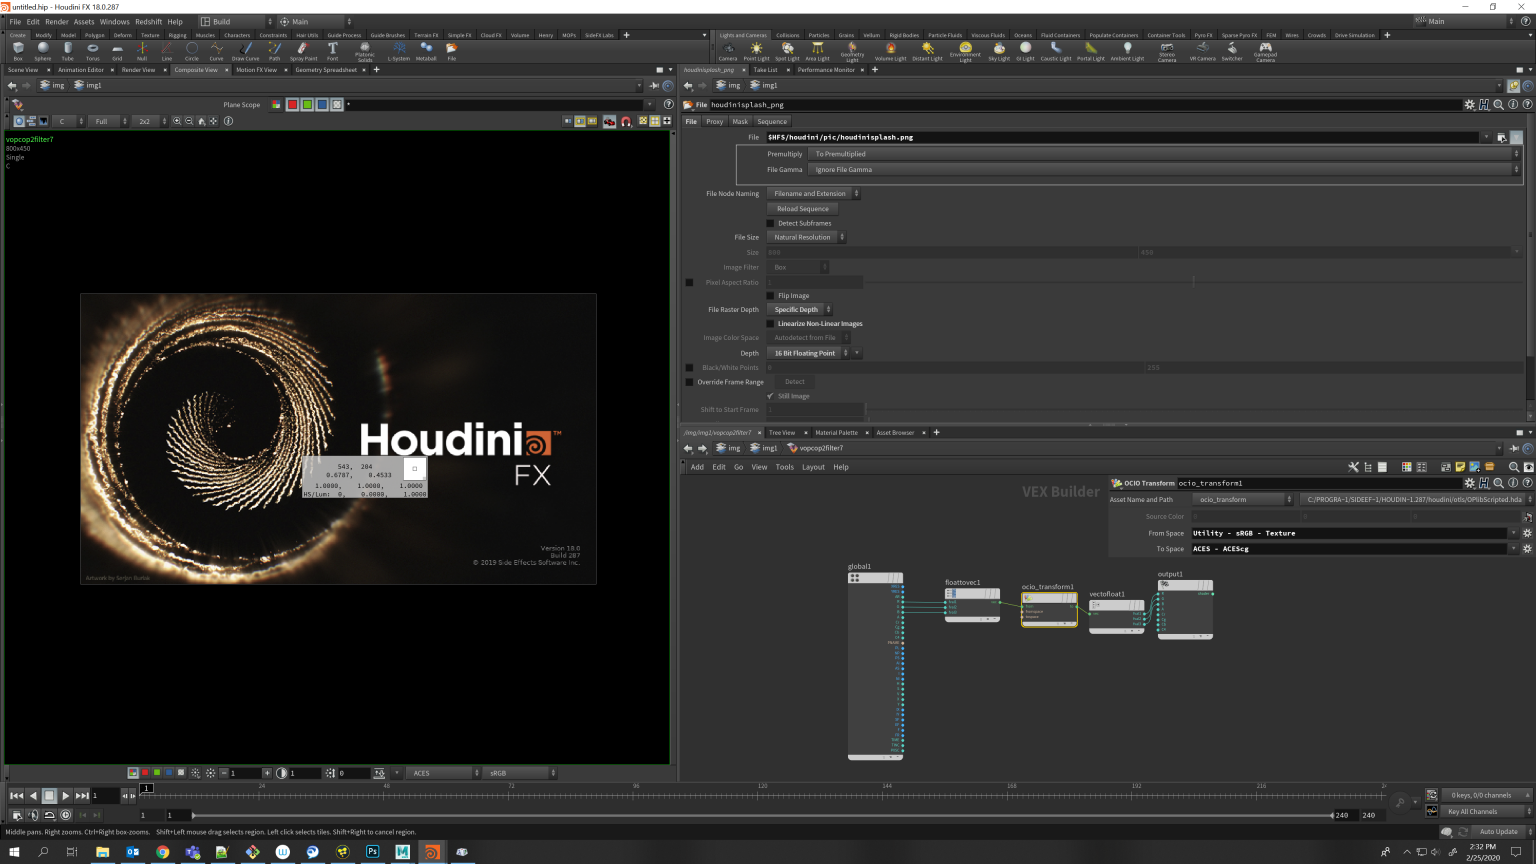Check Linearize Non-Linear Images option
The width and height of the screenshot is (1536, 864).
[771, 324]
